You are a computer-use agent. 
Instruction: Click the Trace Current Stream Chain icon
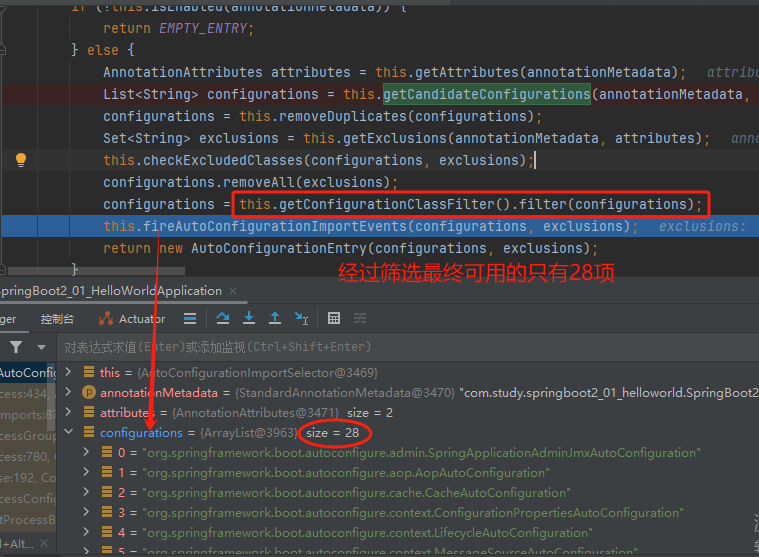[x=360, y=318]
